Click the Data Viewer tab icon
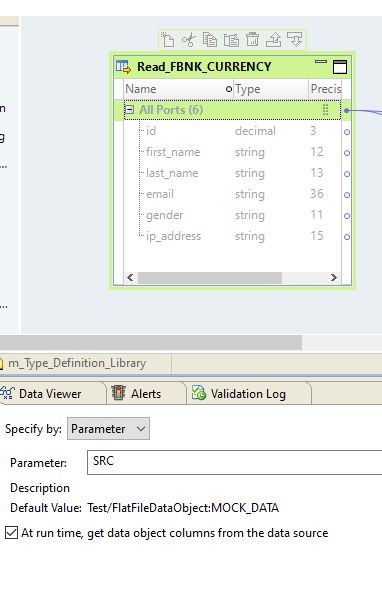 click(7, 393)
